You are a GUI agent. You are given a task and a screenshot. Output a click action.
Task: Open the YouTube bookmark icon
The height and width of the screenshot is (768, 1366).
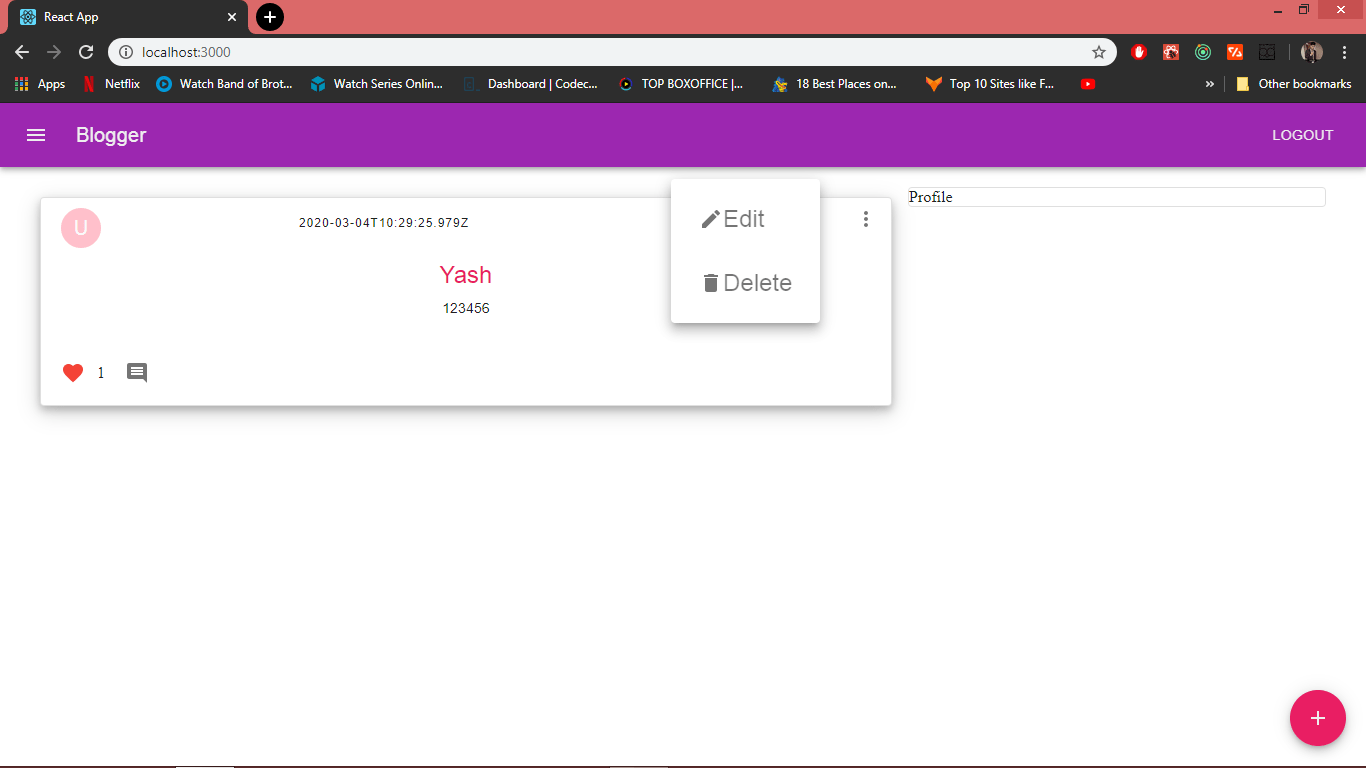[x=1088, y=84]
